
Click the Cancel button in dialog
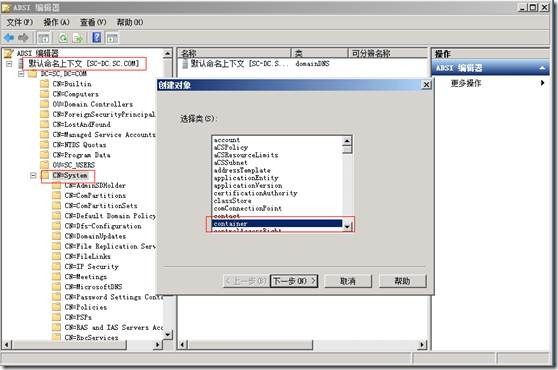pyautogui.click(x=348, y=281)
